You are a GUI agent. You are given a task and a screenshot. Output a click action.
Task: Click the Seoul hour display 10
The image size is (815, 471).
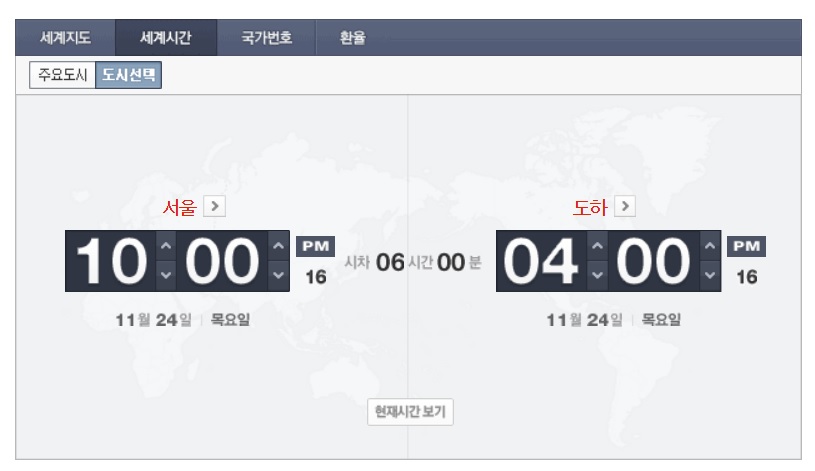(111, 261)
